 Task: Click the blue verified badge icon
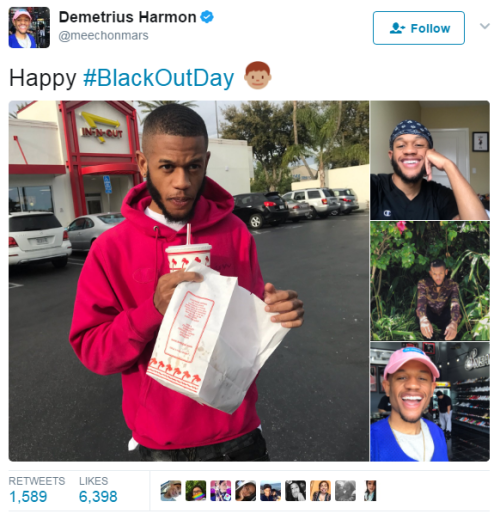click(x=207, y=17)
